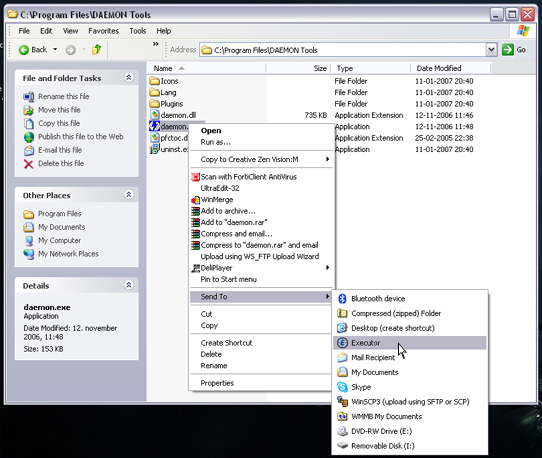Choose Cut from the context menu
542x458 pixels.
click(262, 314)
